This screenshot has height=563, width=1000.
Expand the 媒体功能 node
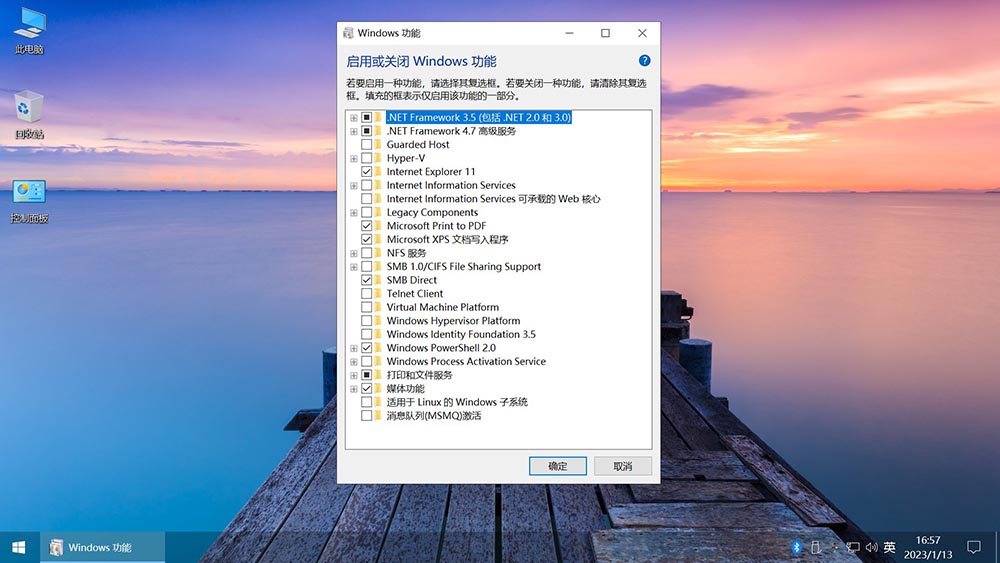tap(354, 389)
